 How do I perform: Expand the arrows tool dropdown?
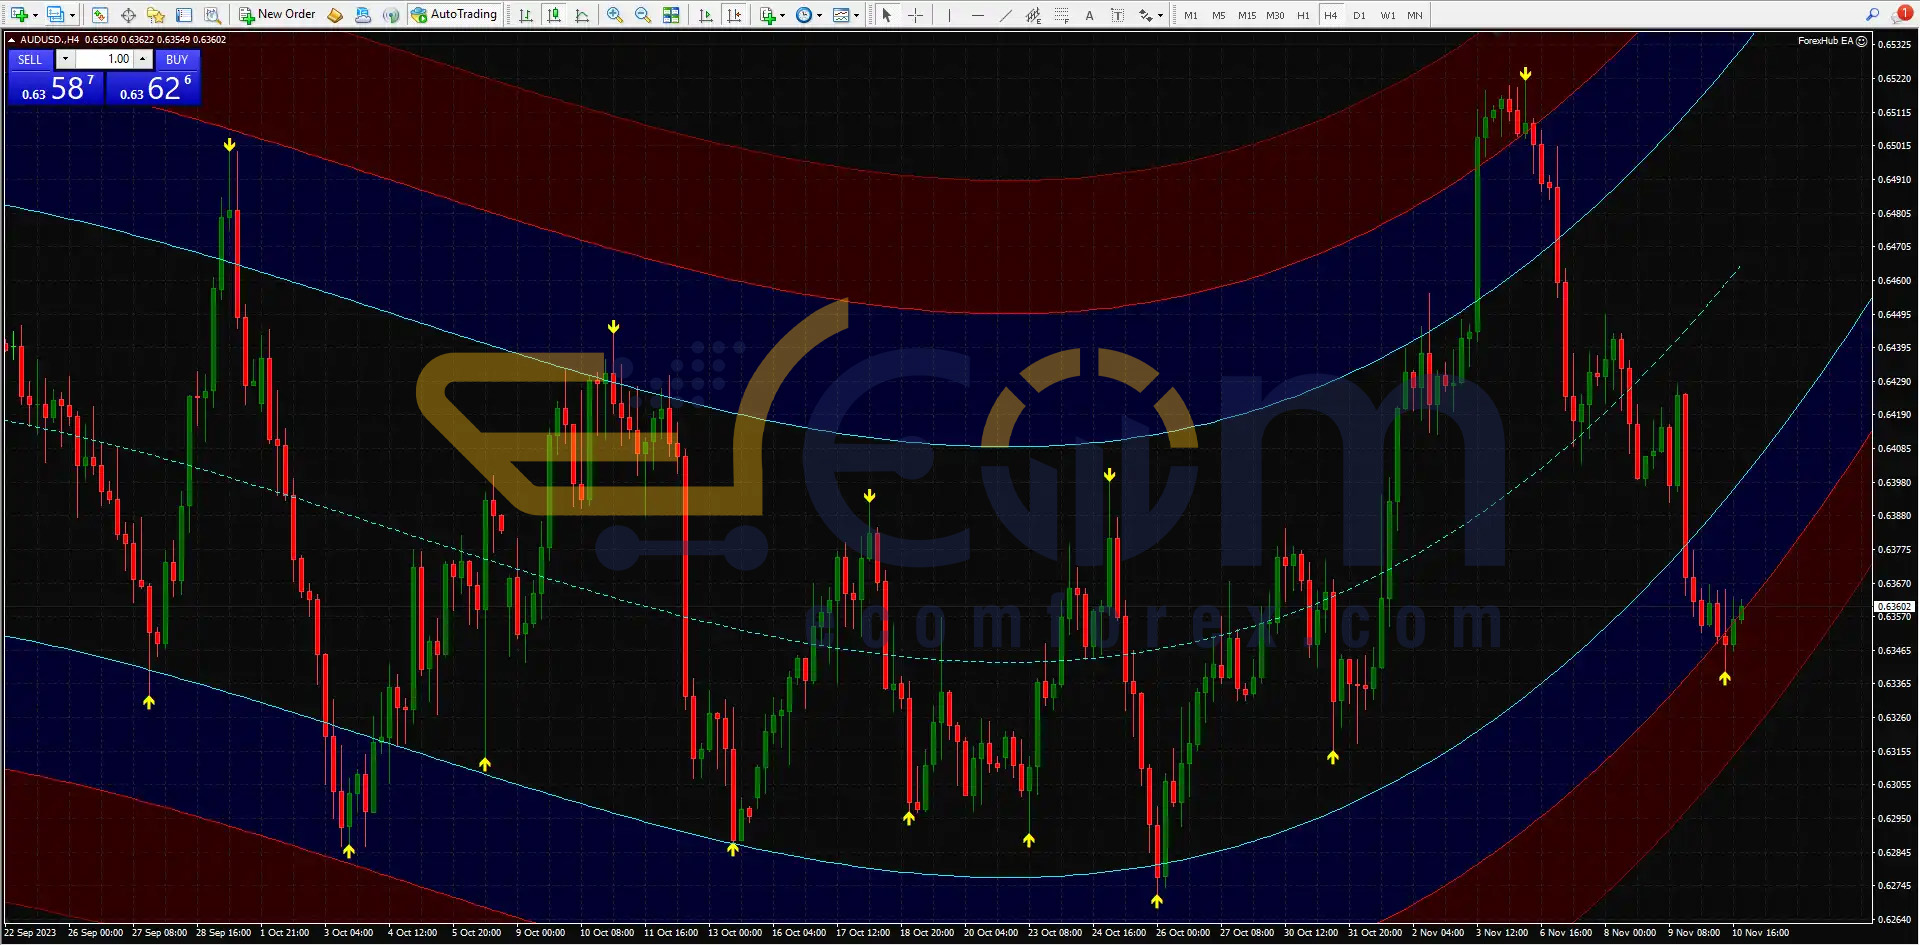(1160, 15)
